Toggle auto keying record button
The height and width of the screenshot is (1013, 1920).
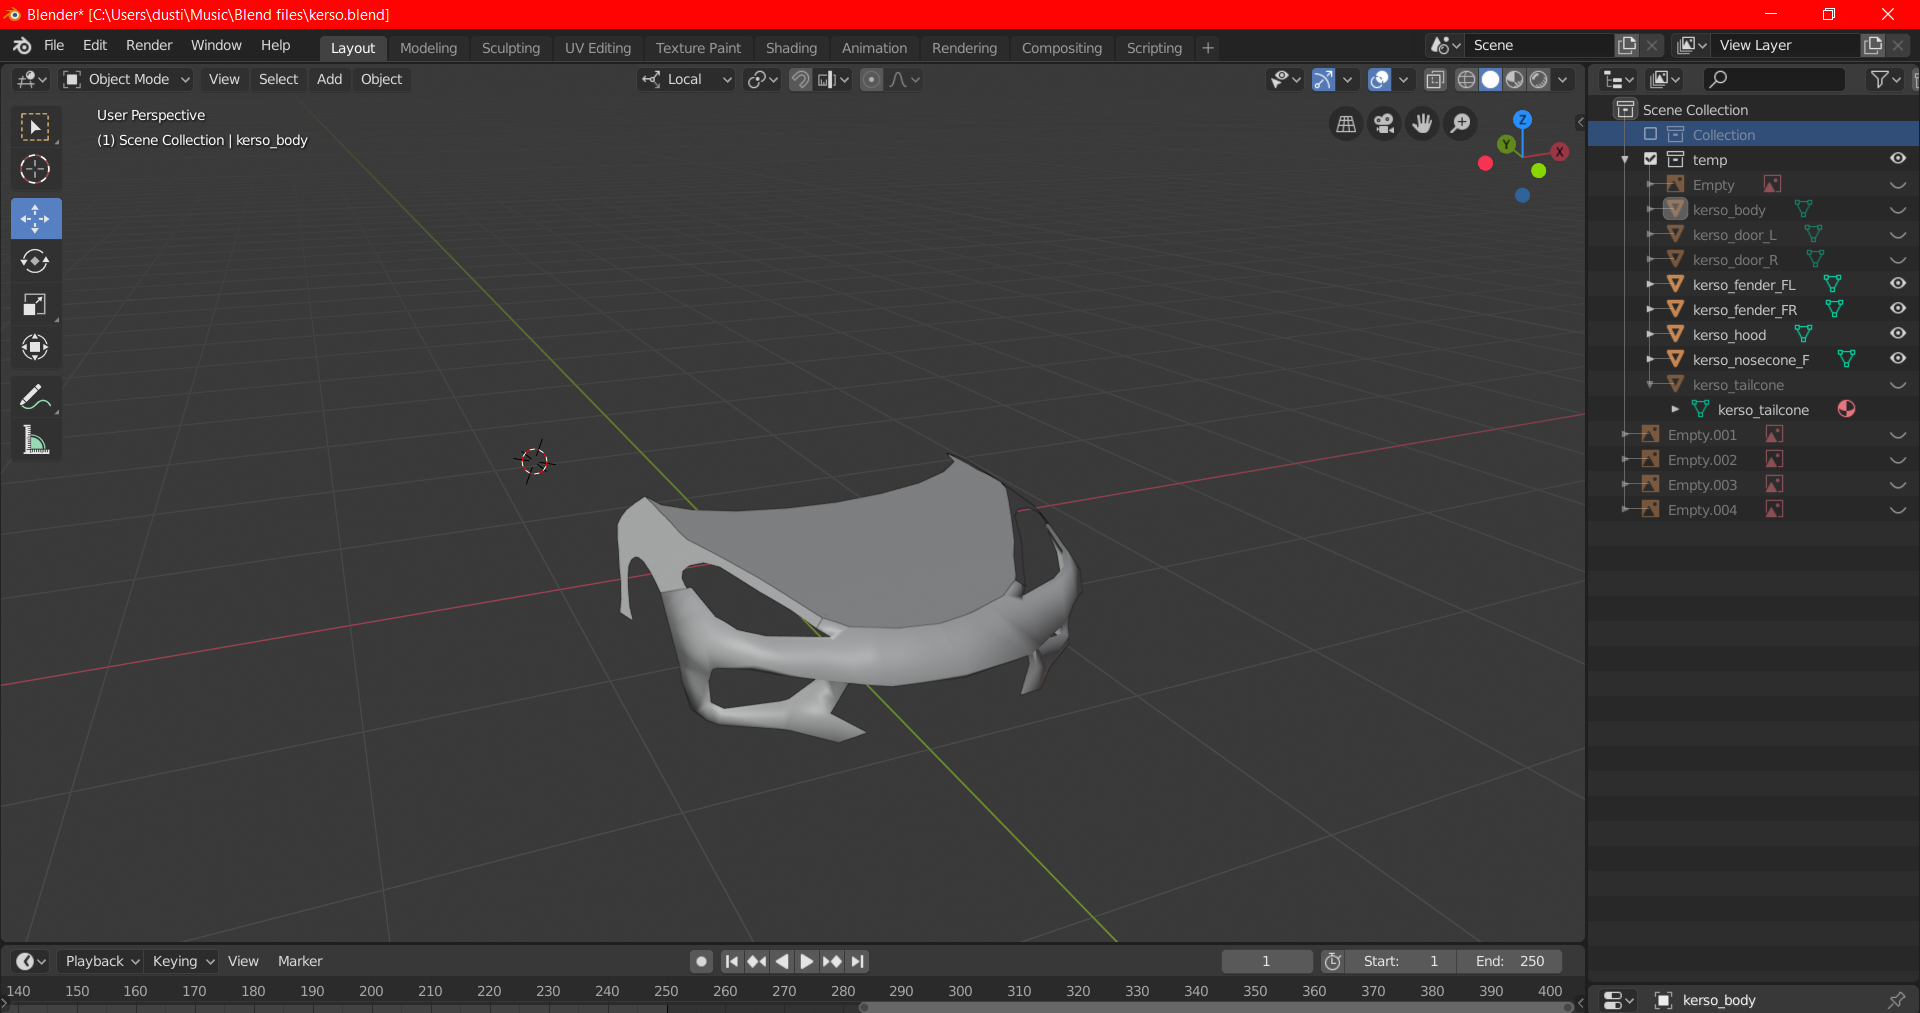pos(702,961)
